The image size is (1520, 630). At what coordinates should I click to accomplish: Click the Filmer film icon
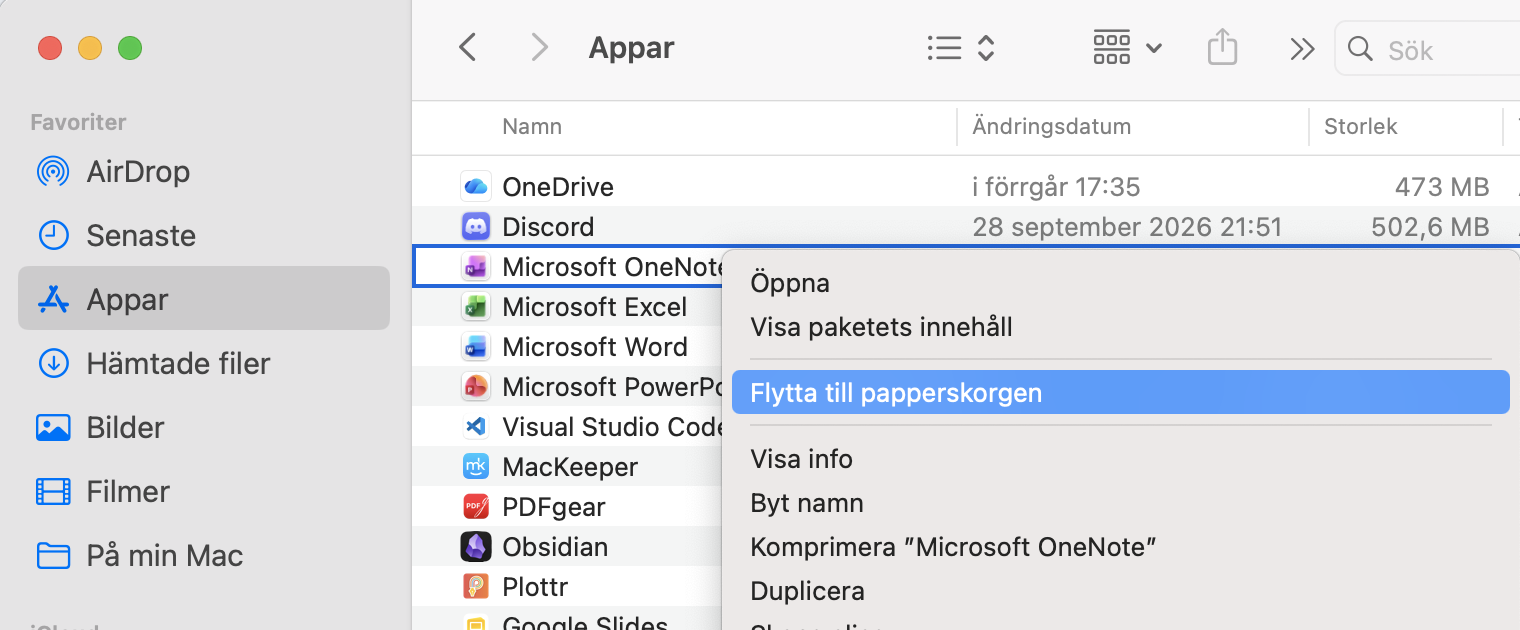(53, 492)
